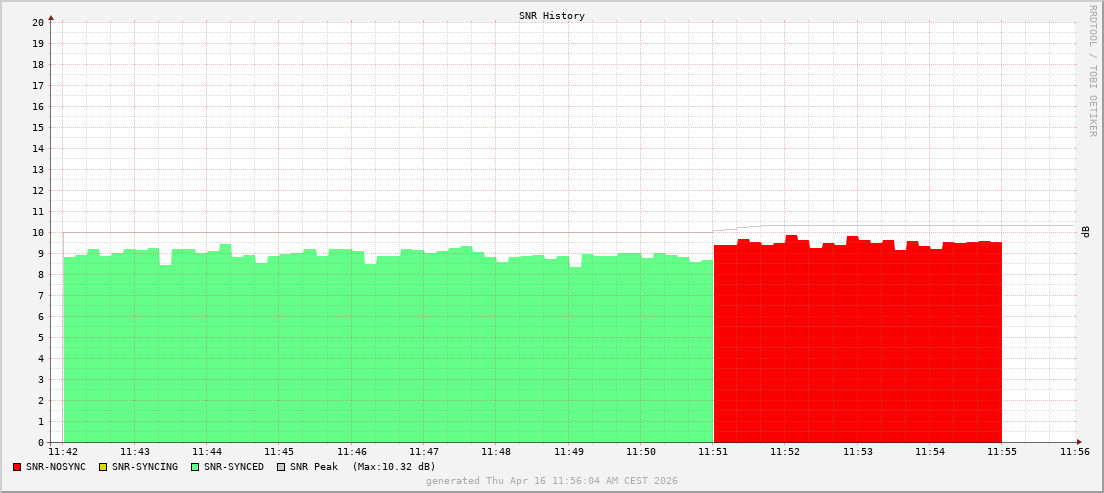Click the yellow SNR-SYNCING legend swatch
This screenshot has height=493, width=1104.
click(103, 467)
